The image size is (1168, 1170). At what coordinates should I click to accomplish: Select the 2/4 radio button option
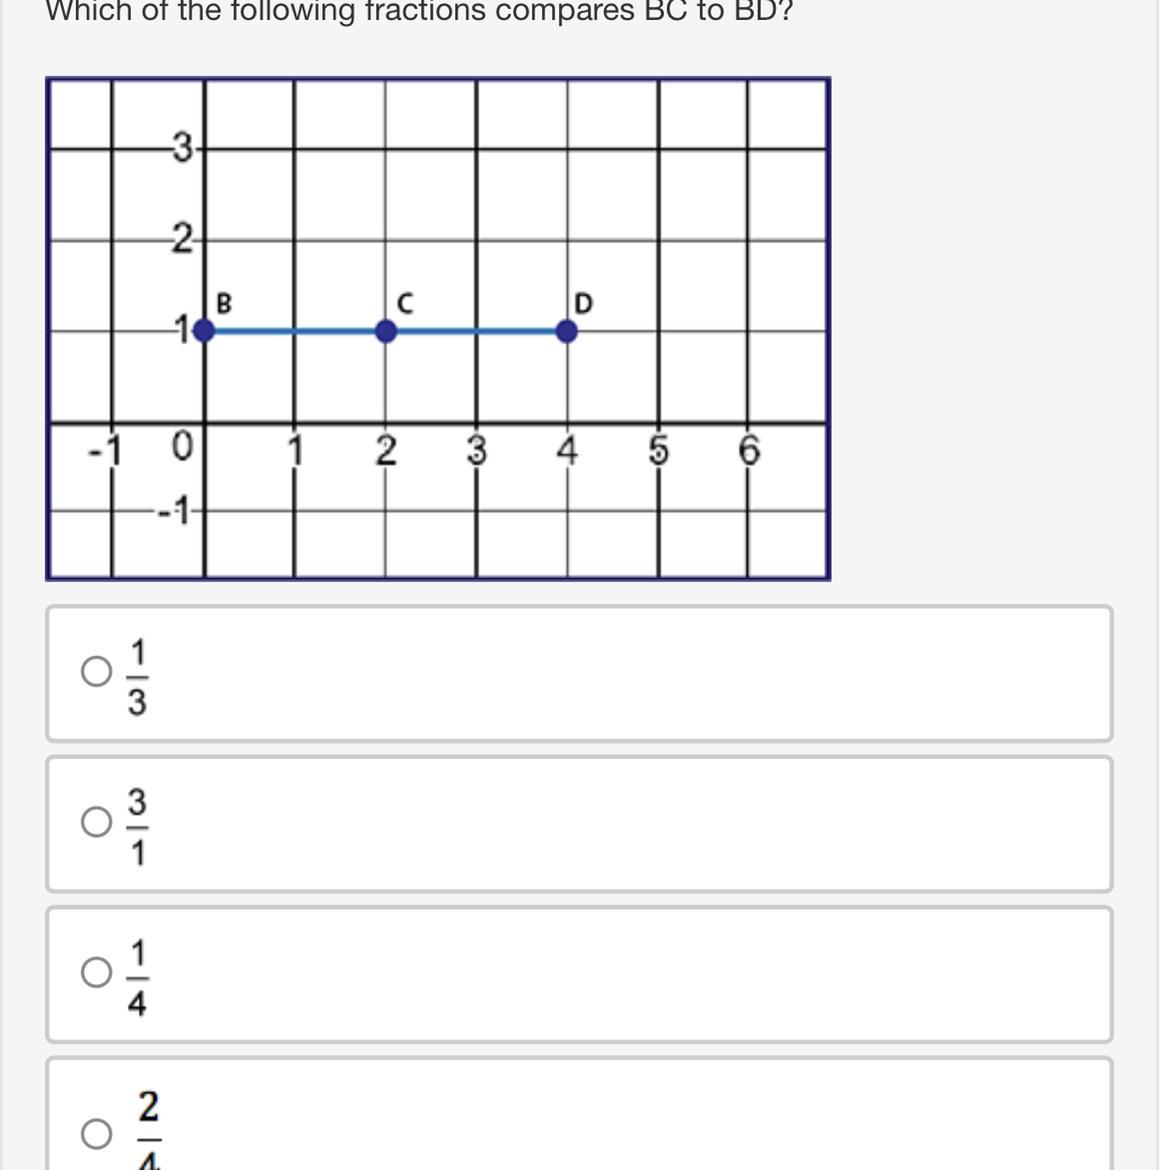pyautogui.click(x=96, y=1133)
